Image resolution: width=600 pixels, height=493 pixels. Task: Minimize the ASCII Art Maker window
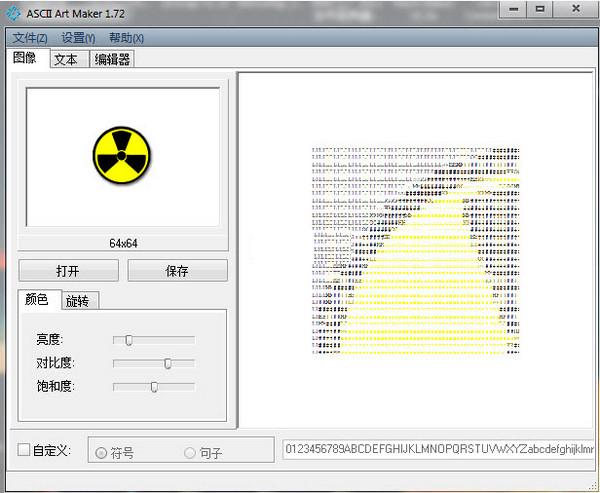coord(514,9)
